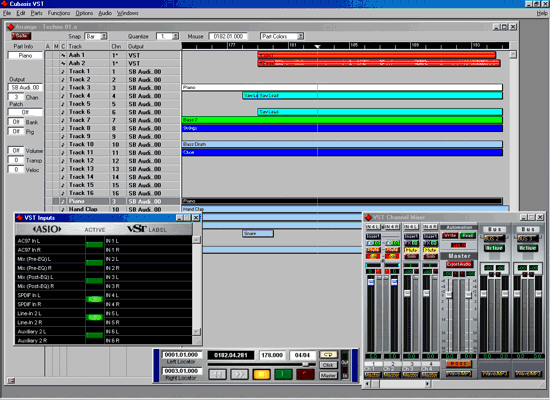Toggle the Cycle loop button on the transport

328,355
